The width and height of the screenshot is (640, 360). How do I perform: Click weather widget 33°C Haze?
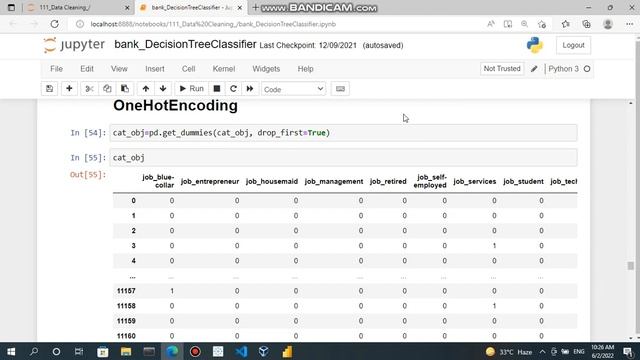coord(509,352)
